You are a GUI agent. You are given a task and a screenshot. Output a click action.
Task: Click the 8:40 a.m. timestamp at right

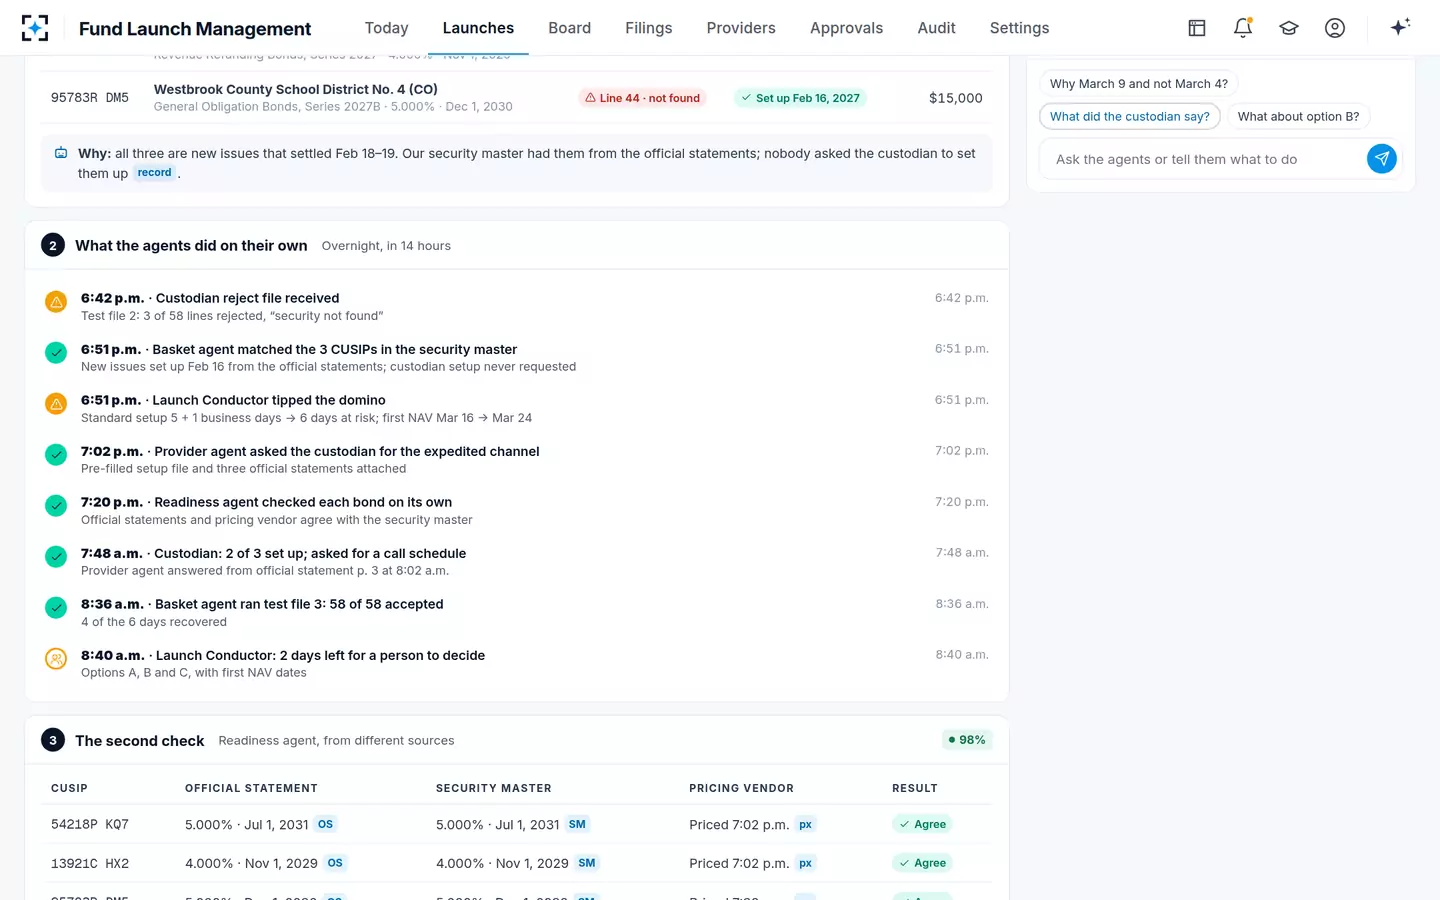pos(962,655)
